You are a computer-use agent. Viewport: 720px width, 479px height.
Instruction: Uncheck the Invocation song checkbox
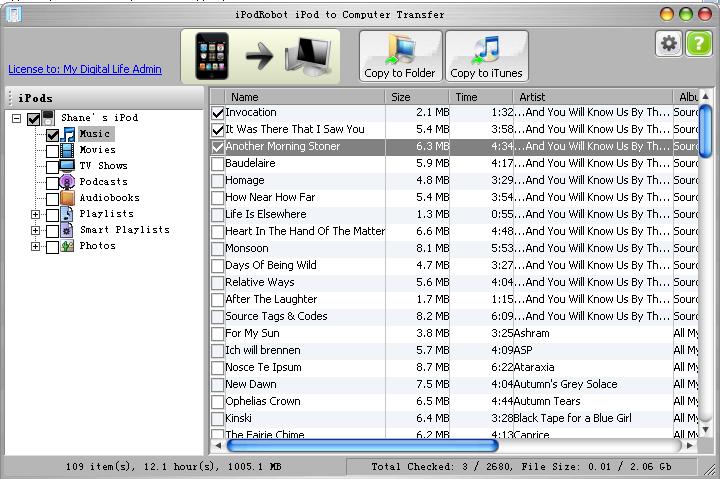tap(218, 113)
